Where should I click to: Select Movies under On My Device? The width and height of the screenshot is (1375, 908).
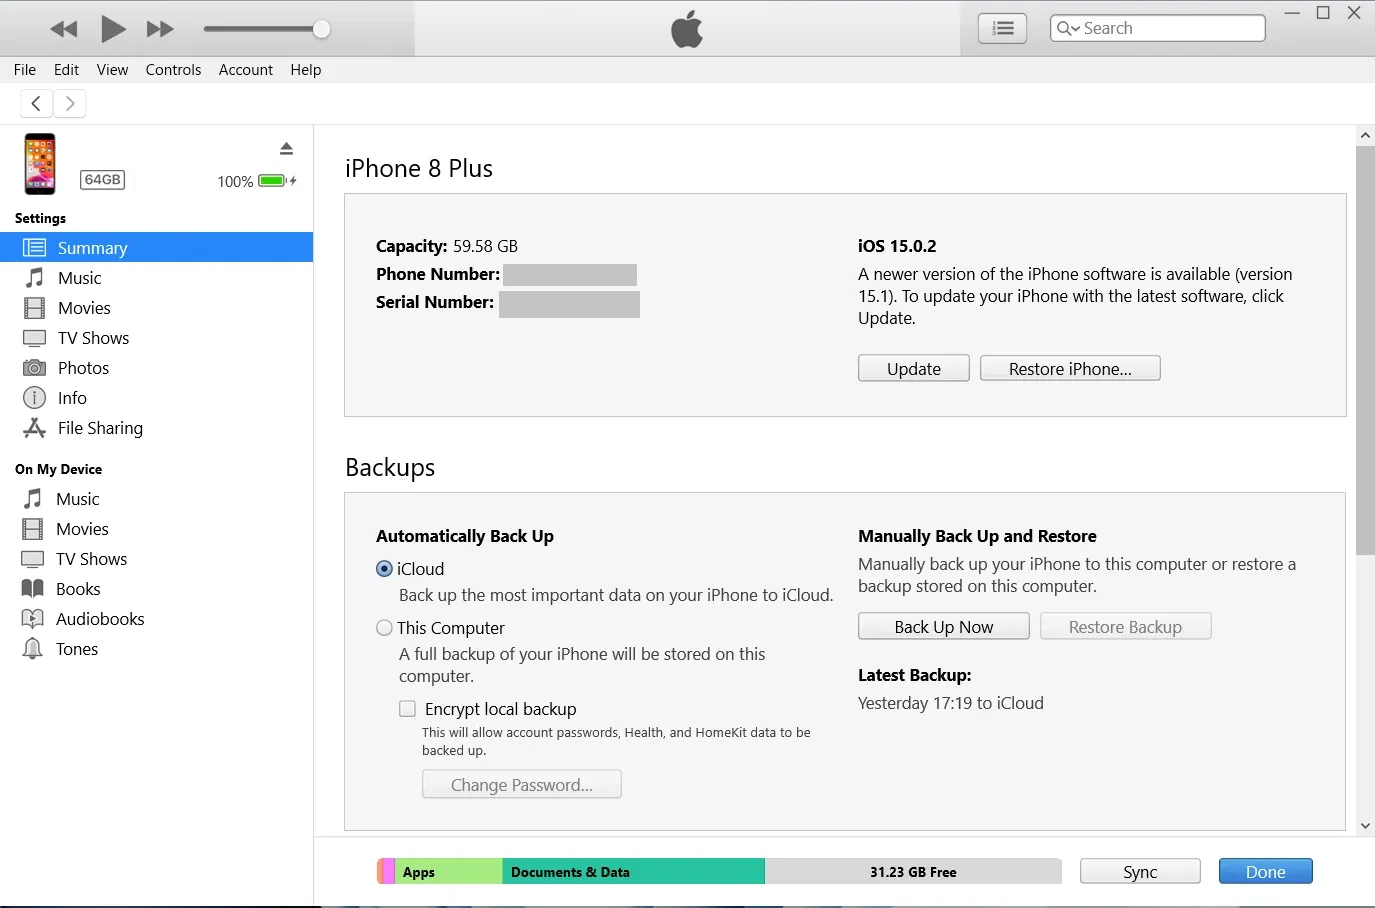click(157, 529)
